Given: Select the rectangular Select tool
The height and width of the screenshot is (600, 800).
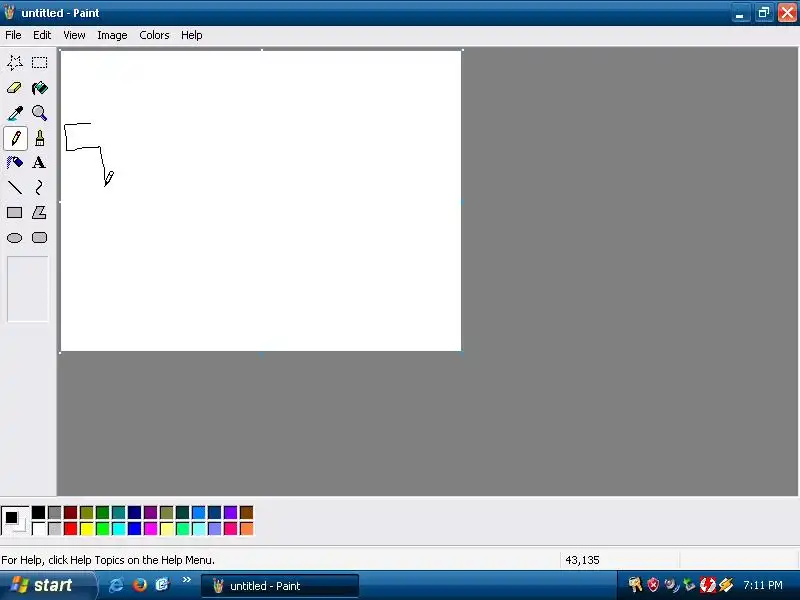Looking at the screenshot, I should point(39,63).
